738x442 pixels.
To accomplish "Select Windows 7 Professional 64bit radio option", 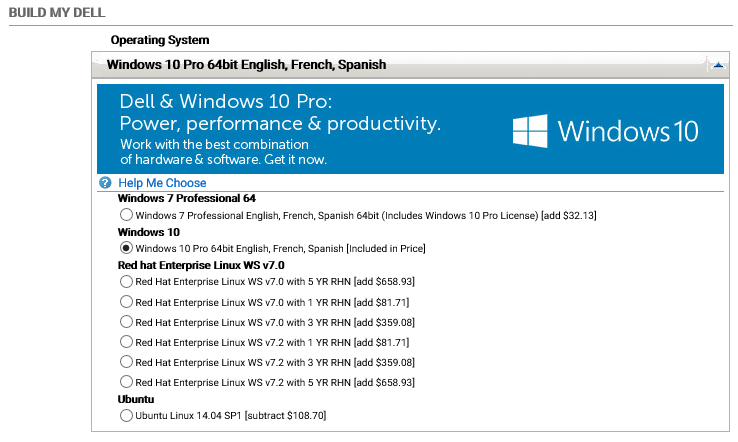I will coord(126,215).
